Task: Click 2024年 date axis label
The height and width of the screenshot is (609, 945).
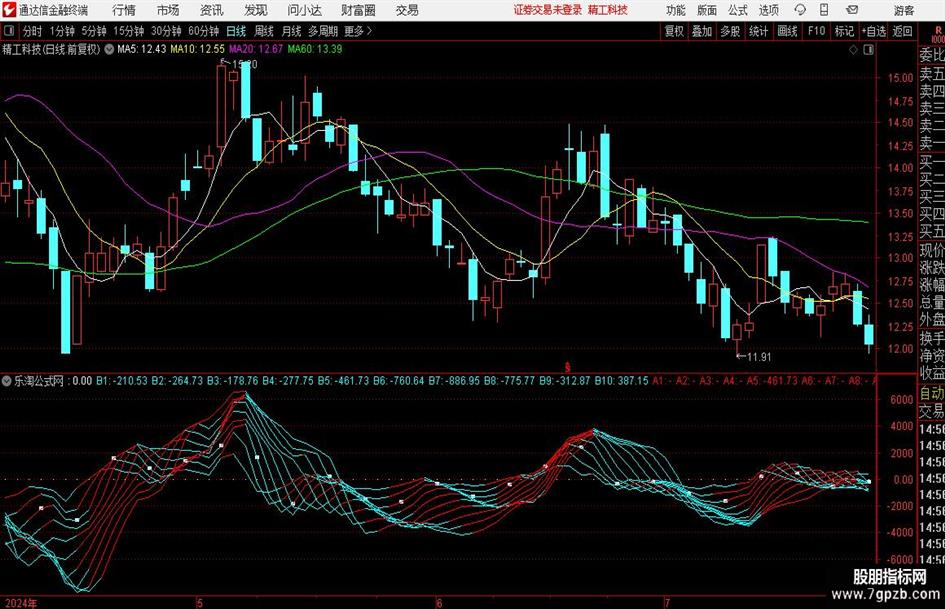Action: 21,603
